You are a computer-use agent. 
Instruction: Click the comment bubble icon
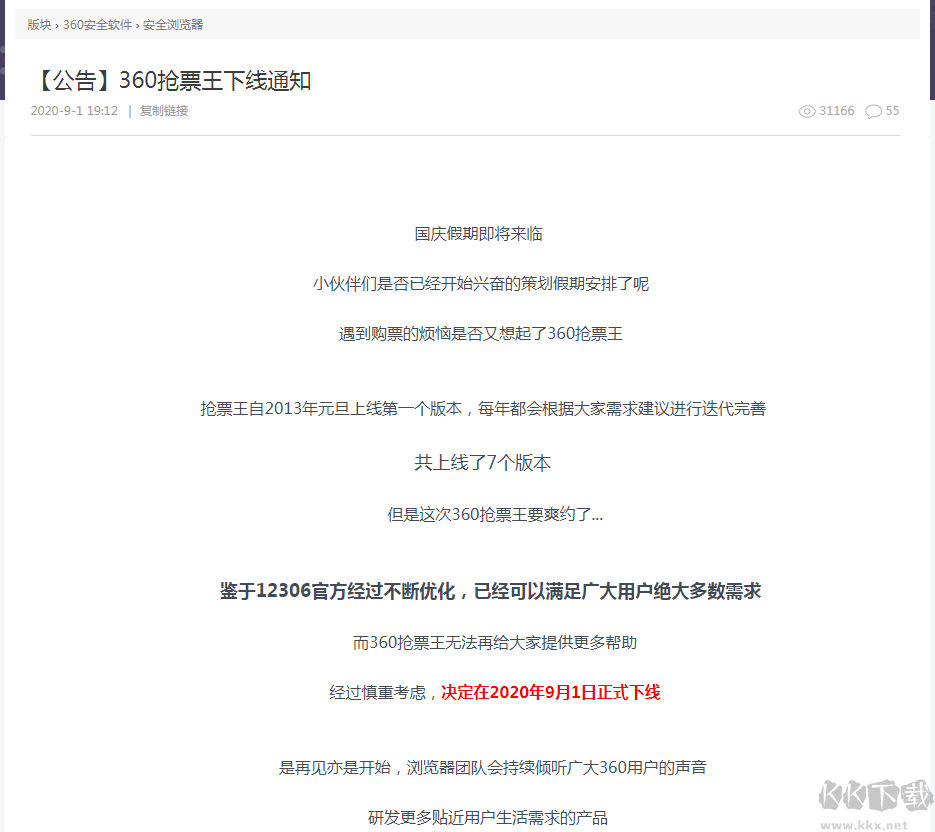(x=873, y=111)
